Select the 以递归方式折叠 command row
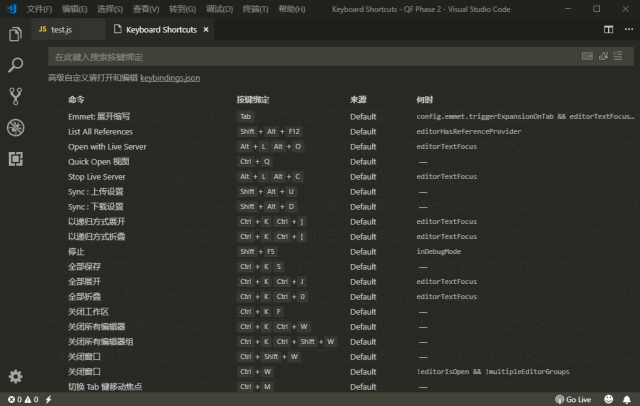This screenshot has height=406, width=640. pyautogui.click(x=342, y=237)
